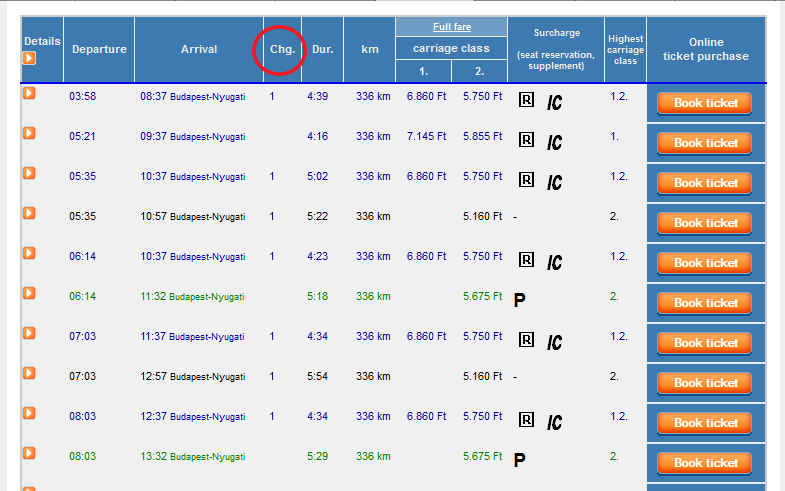Select arrival 09:37 Budapest-Nyugati
This screenshot has height=491, width=785.
(193, 136)
